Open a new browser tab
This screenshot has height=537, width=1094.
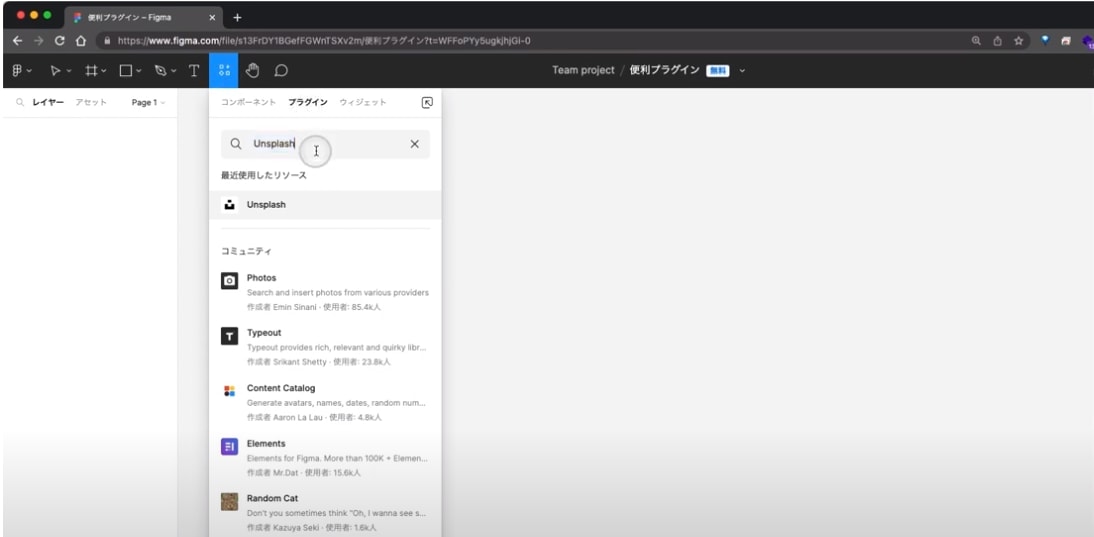pos(237,17)
